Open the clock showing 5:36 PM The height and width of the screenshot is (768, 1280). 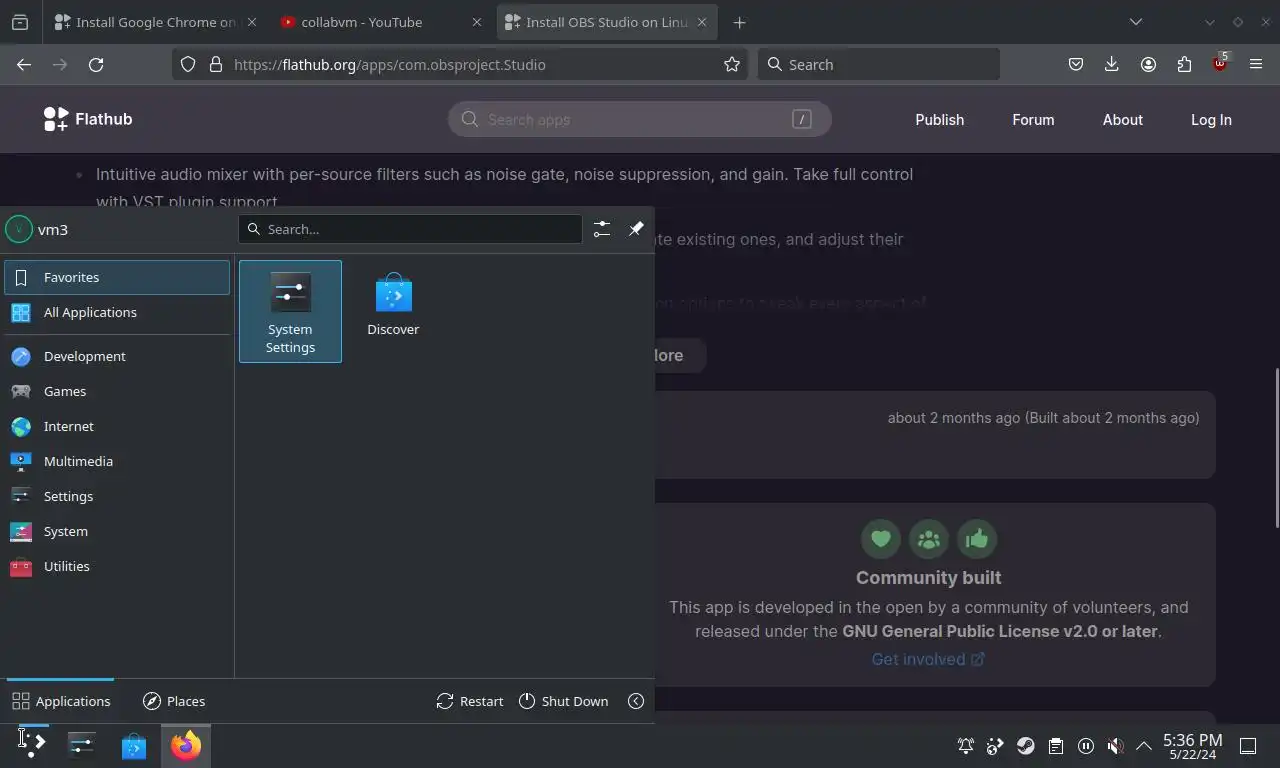[x=1192, y=746]
